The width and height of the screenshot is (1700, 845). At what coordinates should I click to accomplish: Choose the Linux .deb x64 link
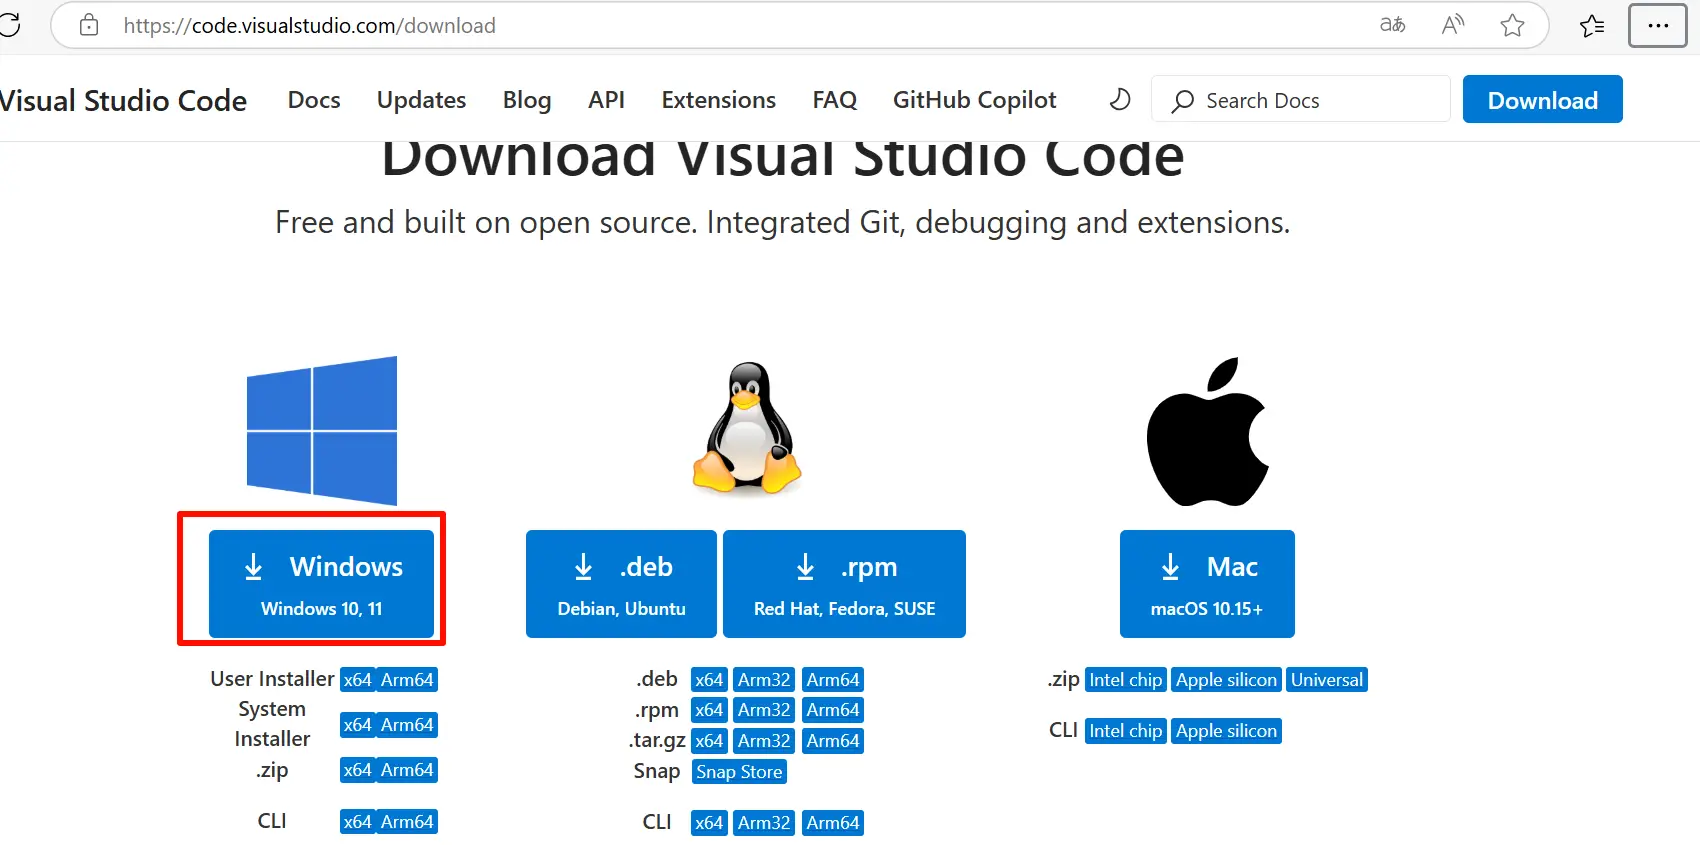tap(709, 680)
